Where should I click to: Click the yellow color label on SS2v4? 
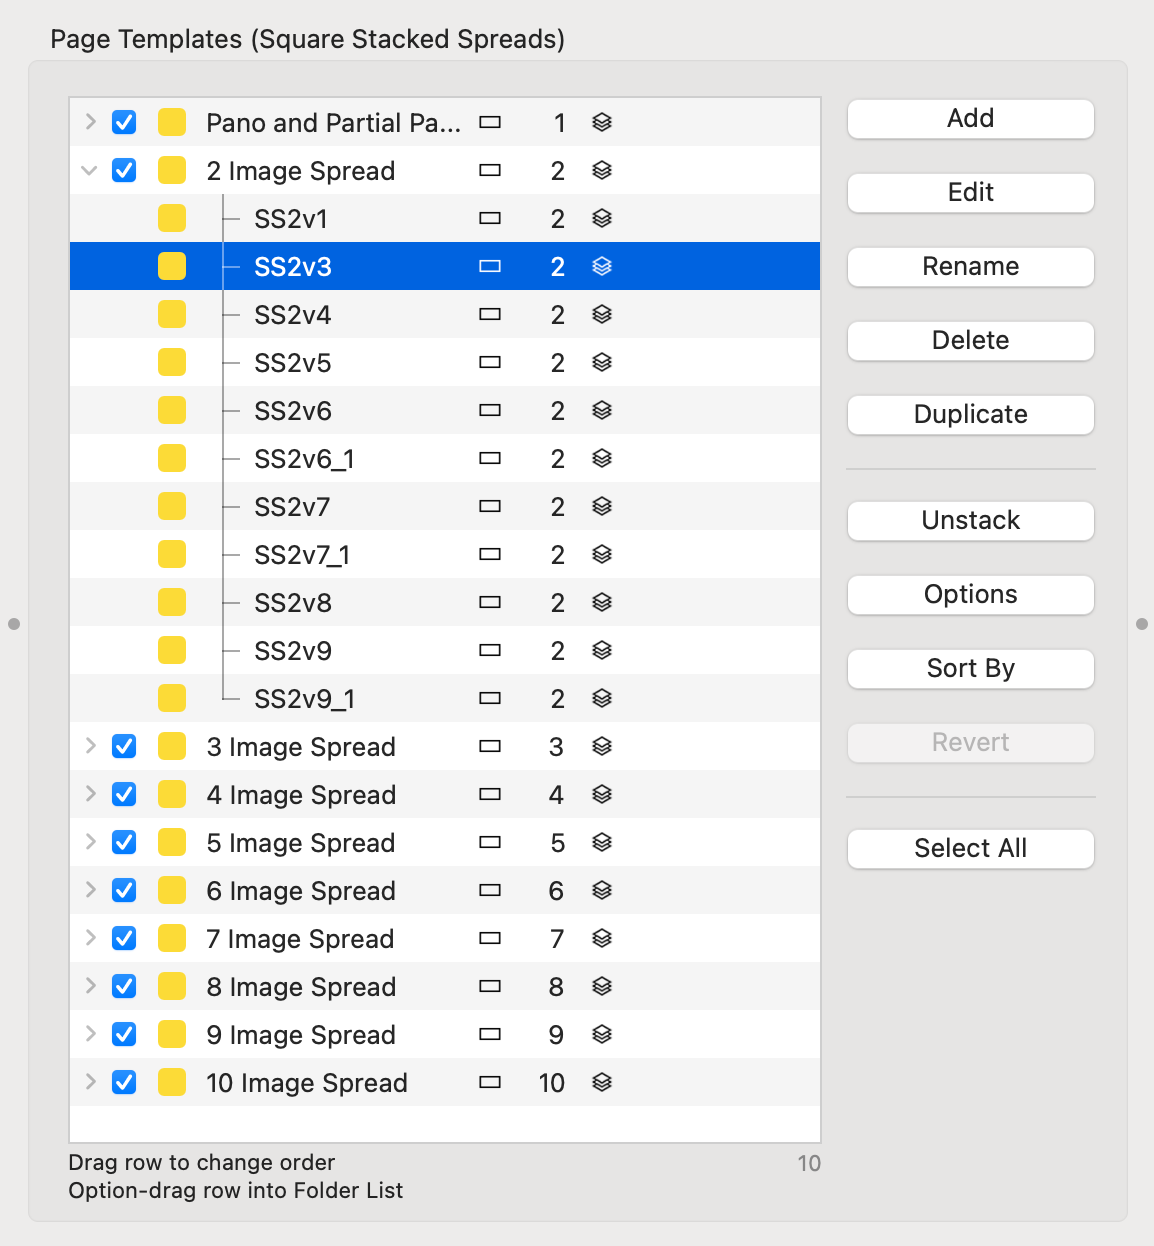tap(172, 314)
